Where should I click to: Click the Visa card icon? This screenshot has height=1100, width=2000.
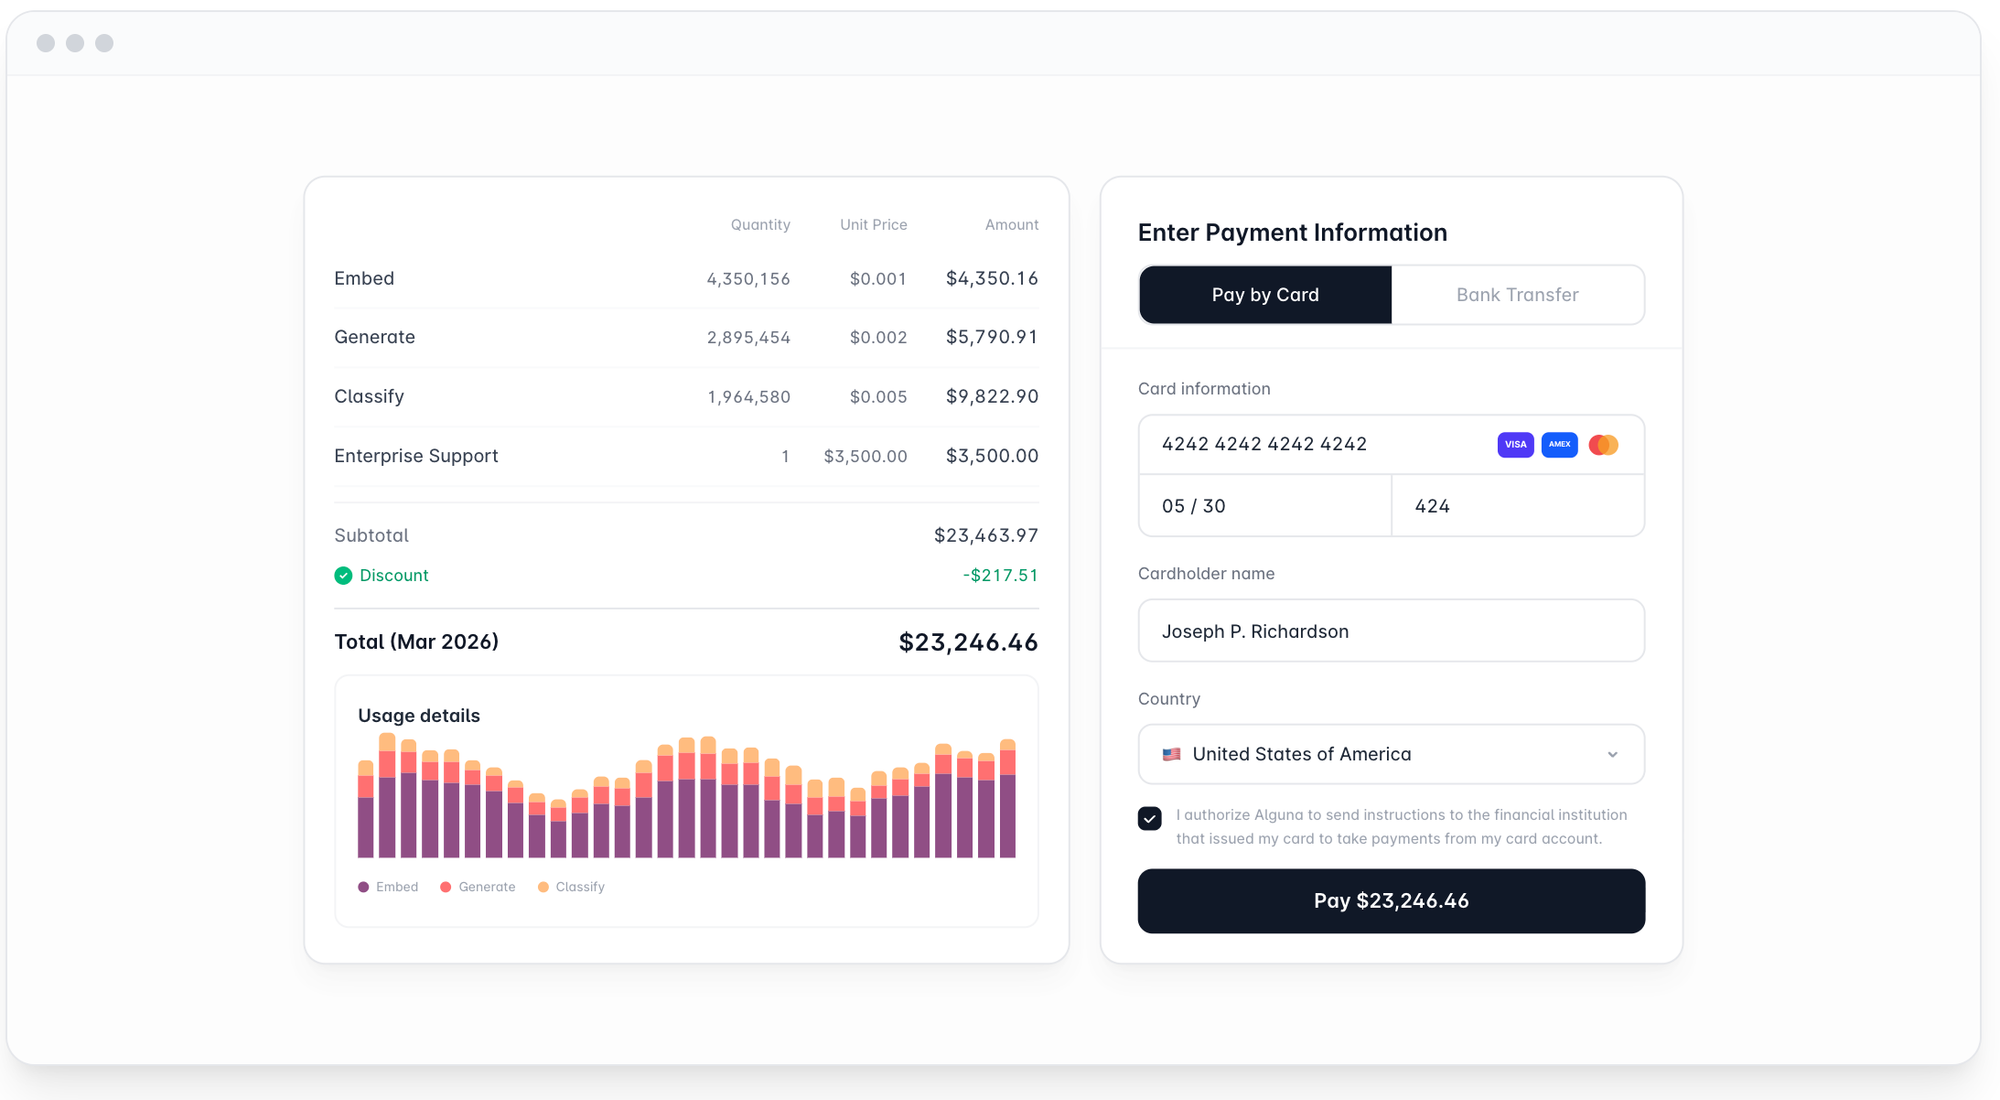pyautogui.click(x=1515, y=445)
